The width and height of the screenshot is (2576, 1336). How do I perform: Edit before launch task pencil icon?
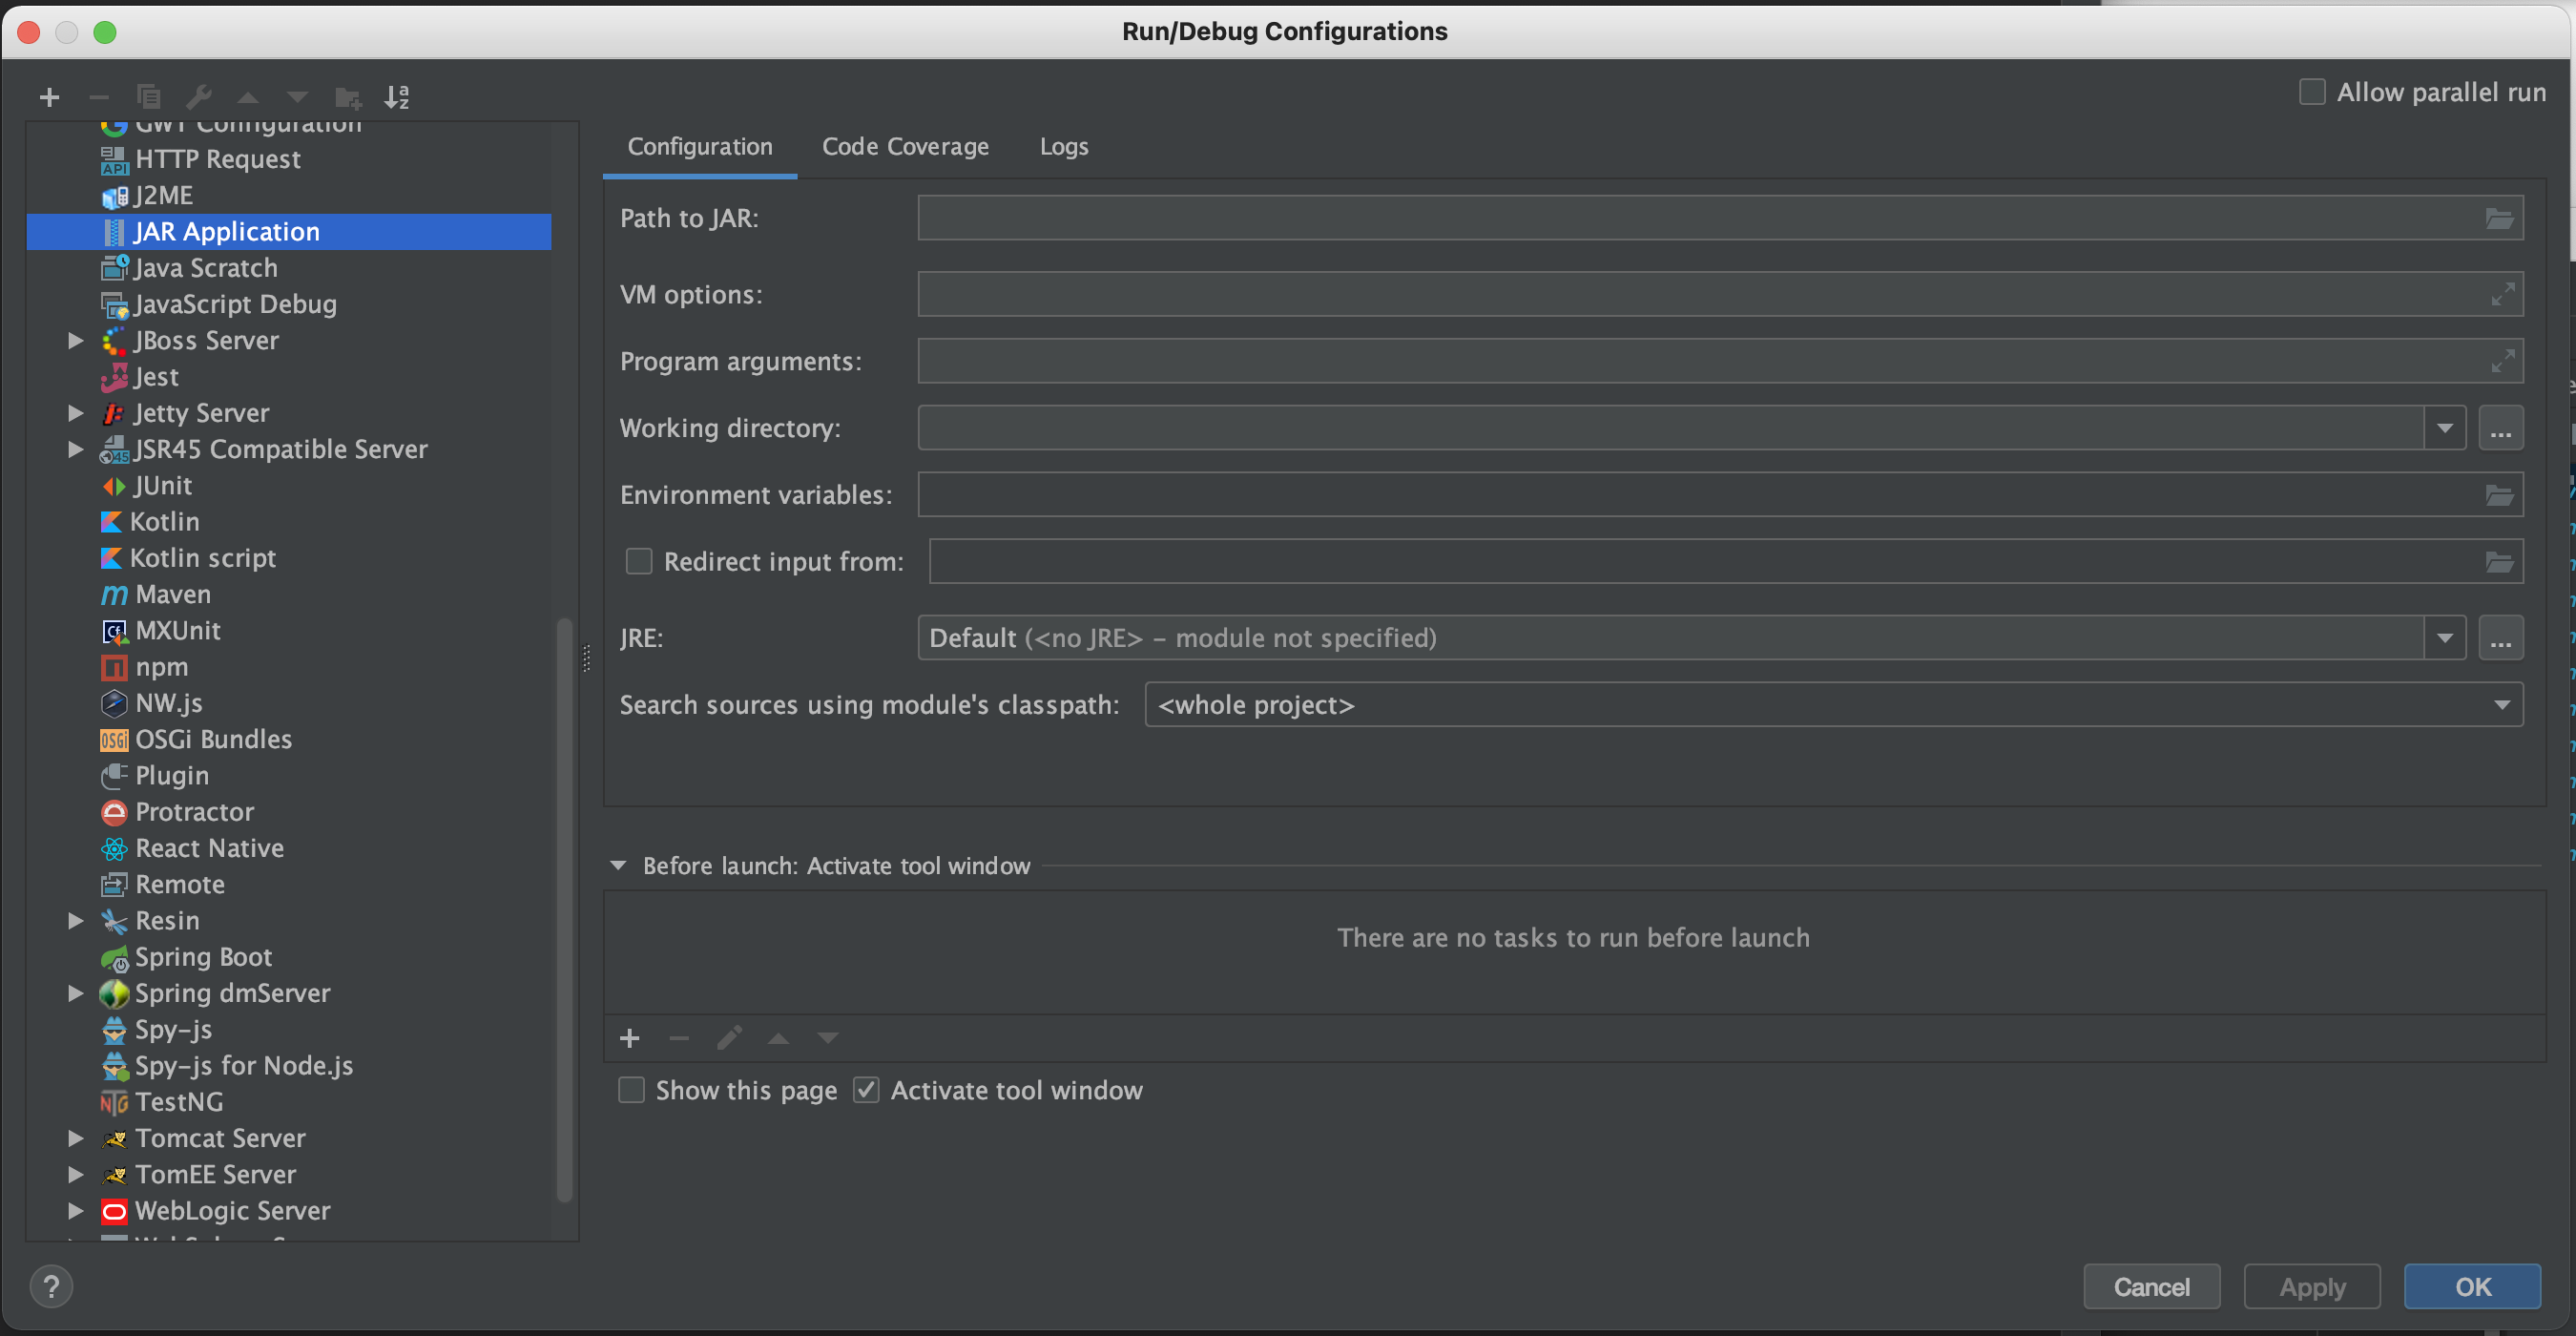[729, 1038]
